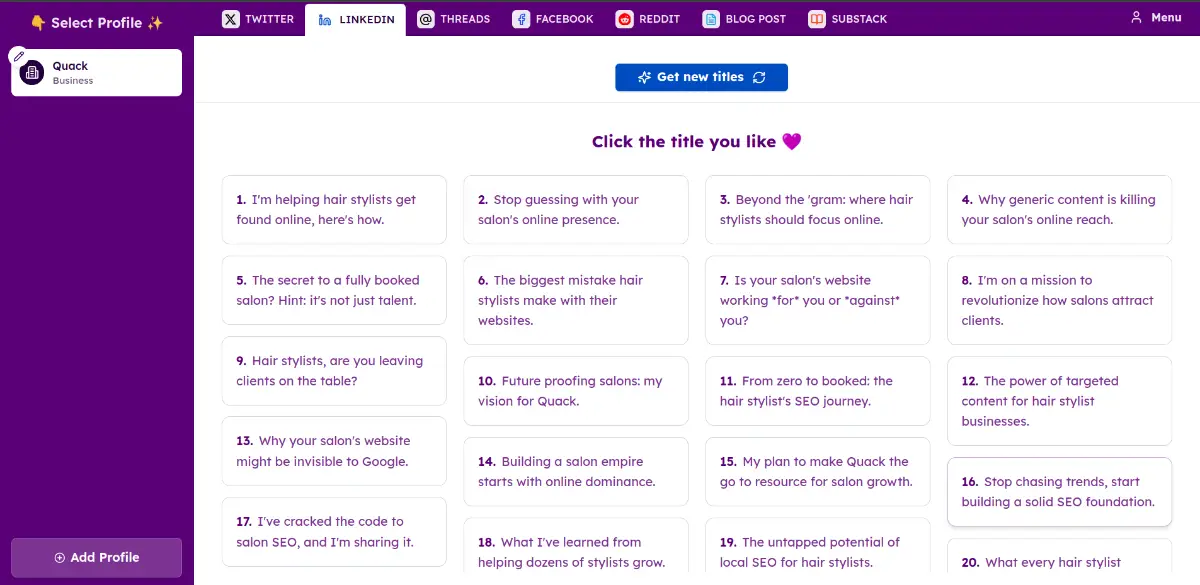
Task: Switch to the Reddit tab
Action: coord(650,19)
